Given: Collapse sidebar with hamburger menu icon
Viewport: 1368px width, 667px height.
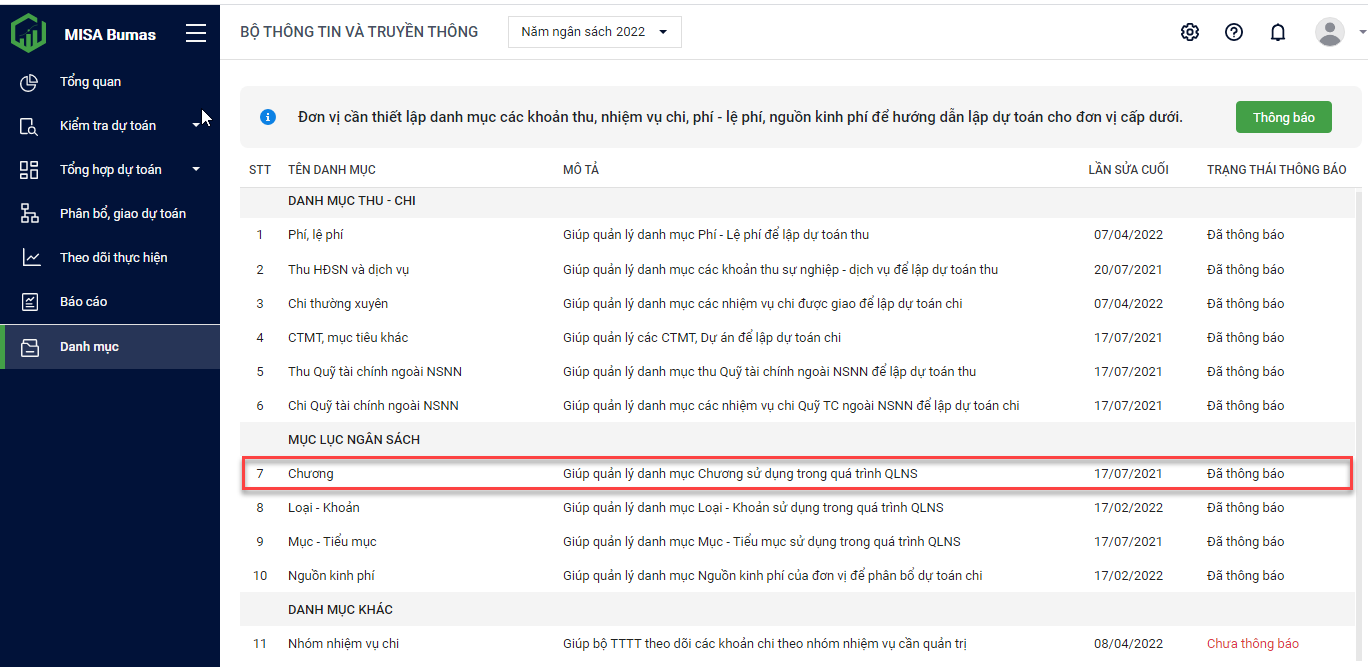Looking at the screenshot, I should [x=196, y=33].
